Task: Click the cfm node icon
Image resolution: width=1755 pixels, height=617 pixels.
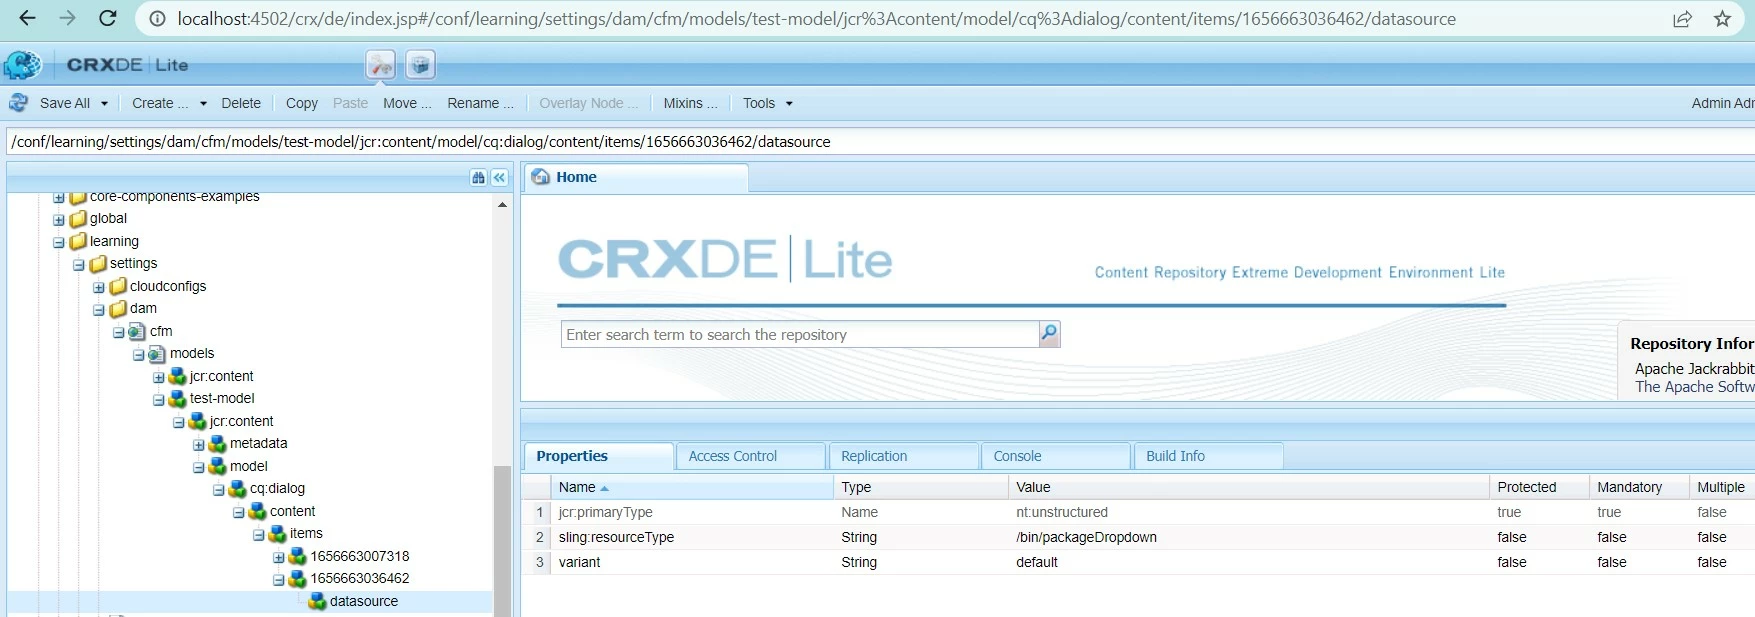Action: [137, 331]
